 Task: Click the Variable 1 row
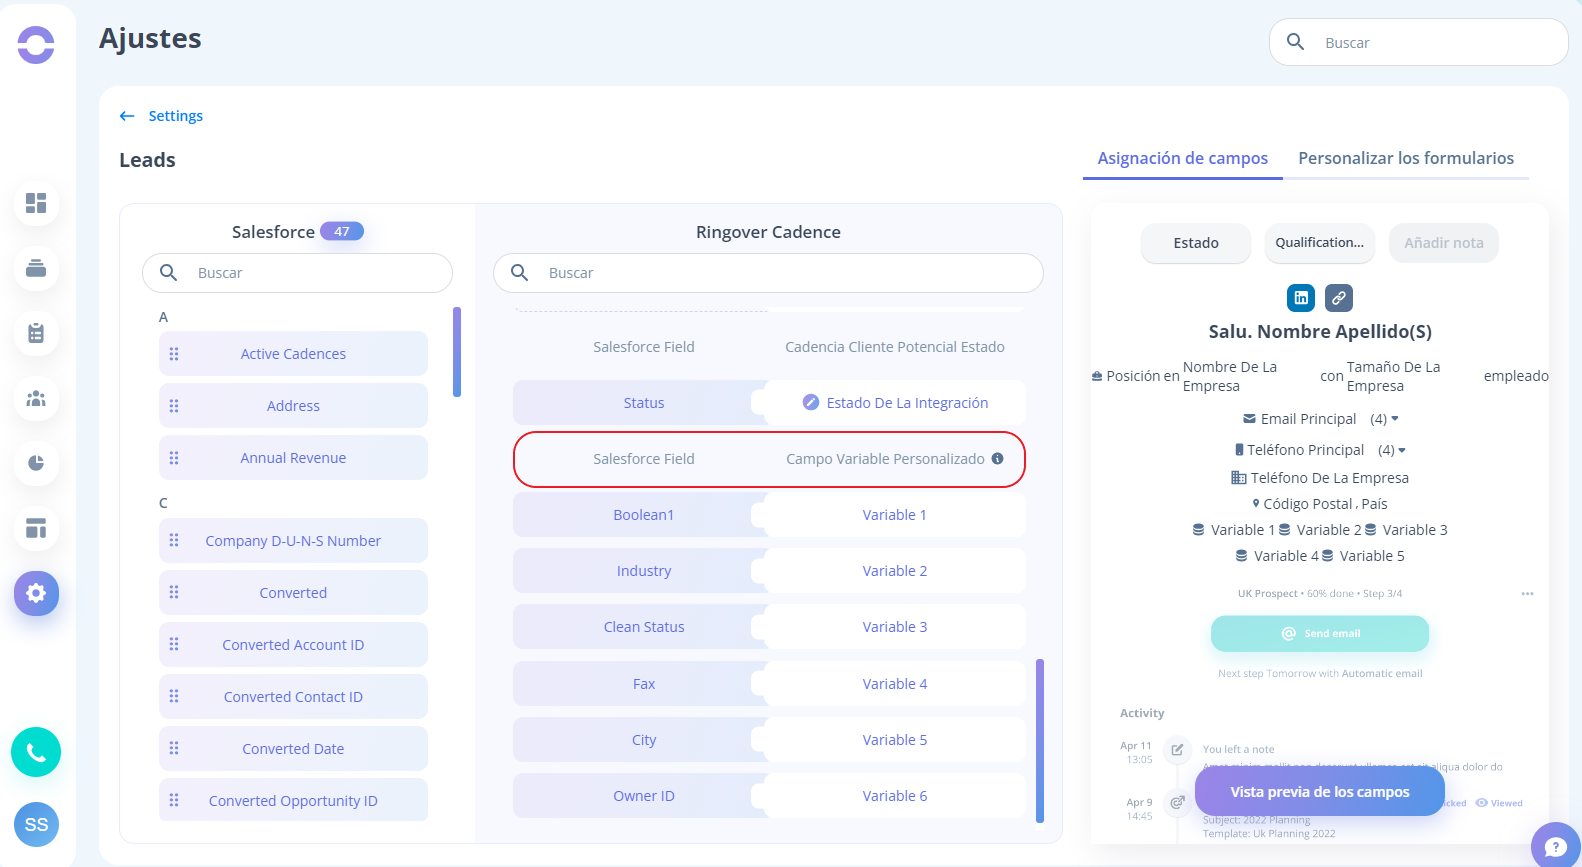click(x=895, y=515)
